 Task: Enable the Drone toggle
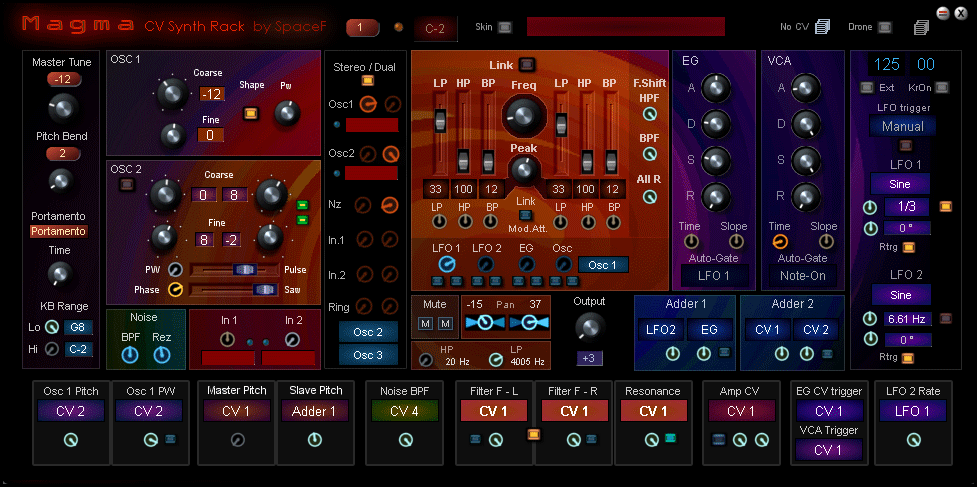pyautogui.click(x=885, y=27)
